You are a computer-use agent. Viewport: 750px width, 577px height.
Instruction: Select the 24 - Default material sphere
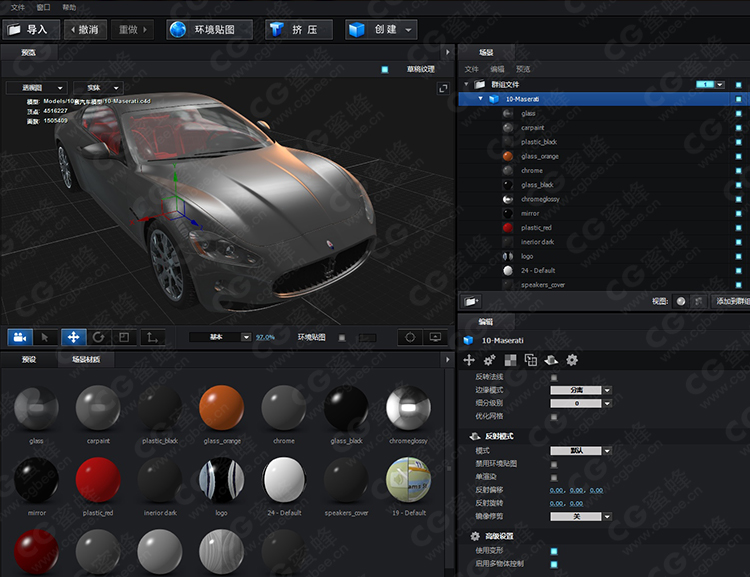click(x=284, y=480)
